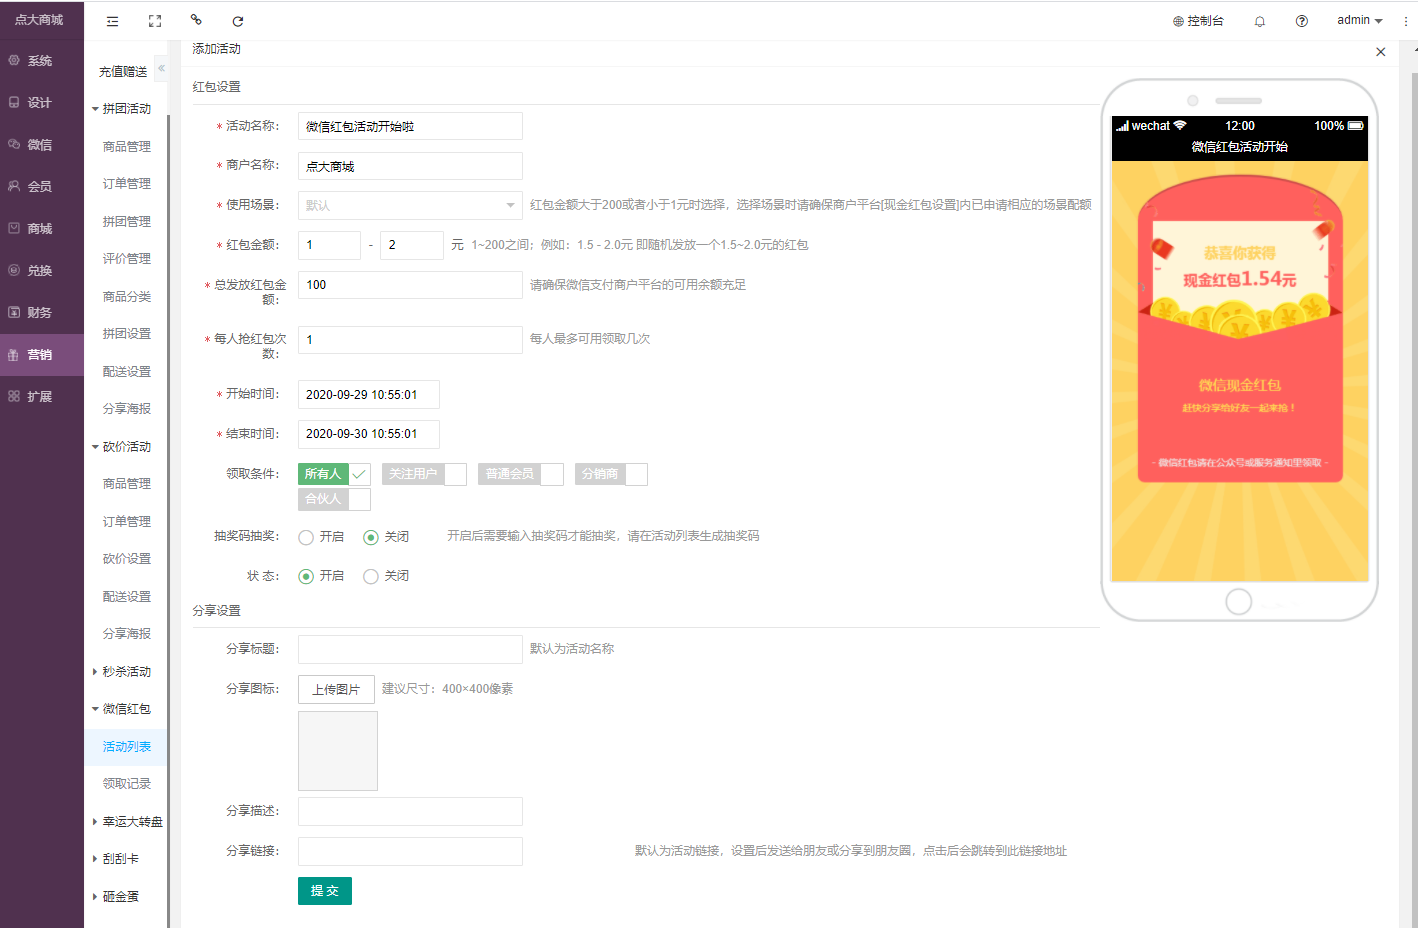Open the admin user dropdown
The height and width of the screenshot is (928, 1418).
pyautogui.click(x=1360, y=20)
